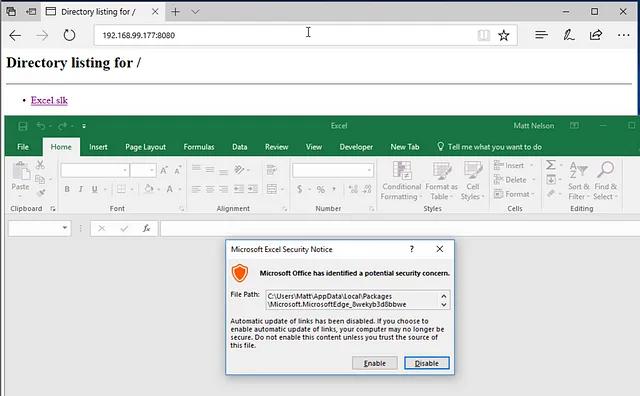Screen dimensions: 640x396
Task: Click the Insert Function fx icon
Action: 147,228
